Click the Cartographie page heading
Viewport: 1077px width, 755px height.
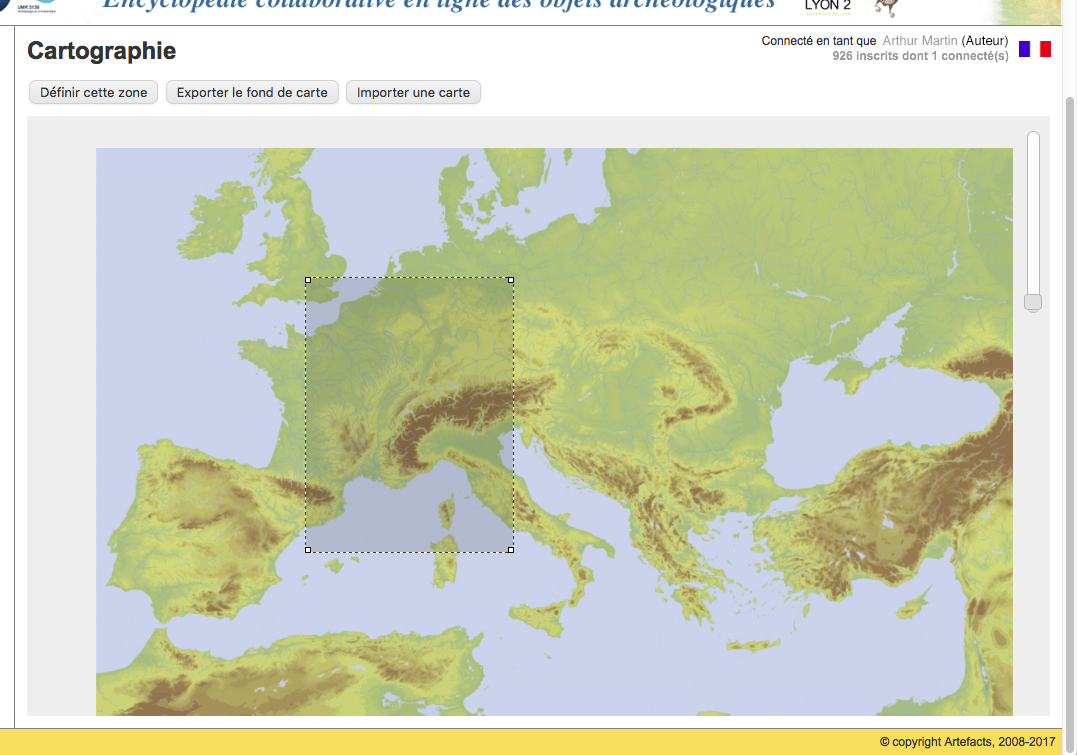coord(101,51)
